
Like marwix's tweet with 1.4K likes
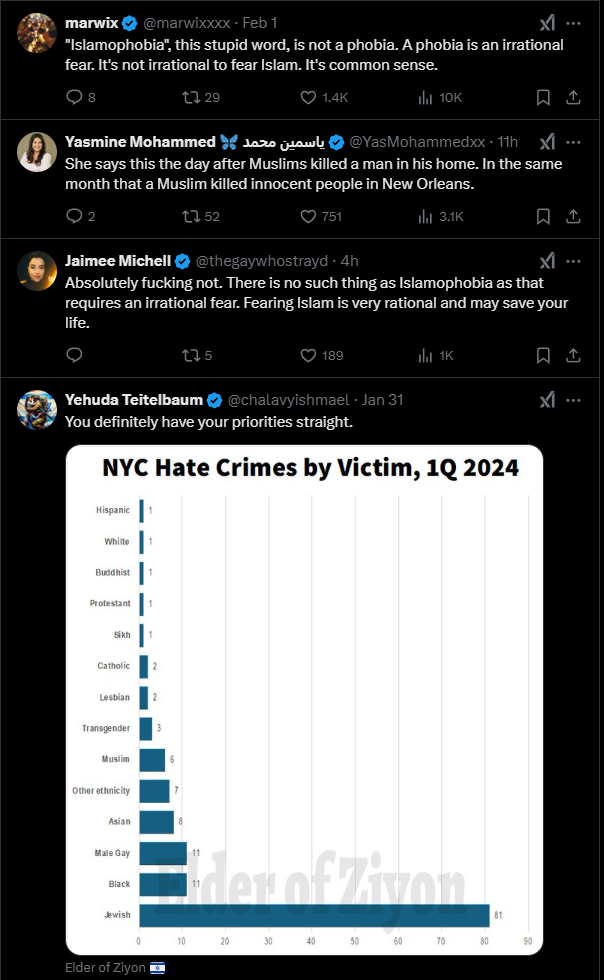coord(324,98)
